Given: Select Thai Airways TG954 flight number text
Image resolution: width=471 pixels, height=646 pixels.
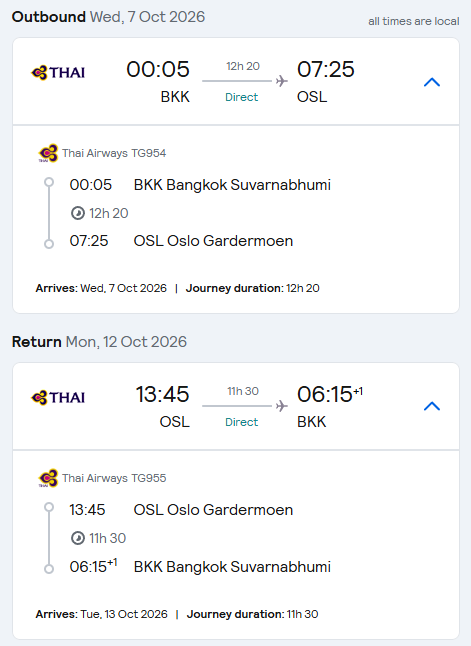Looking at the screenshot, I should pos(114,153).
